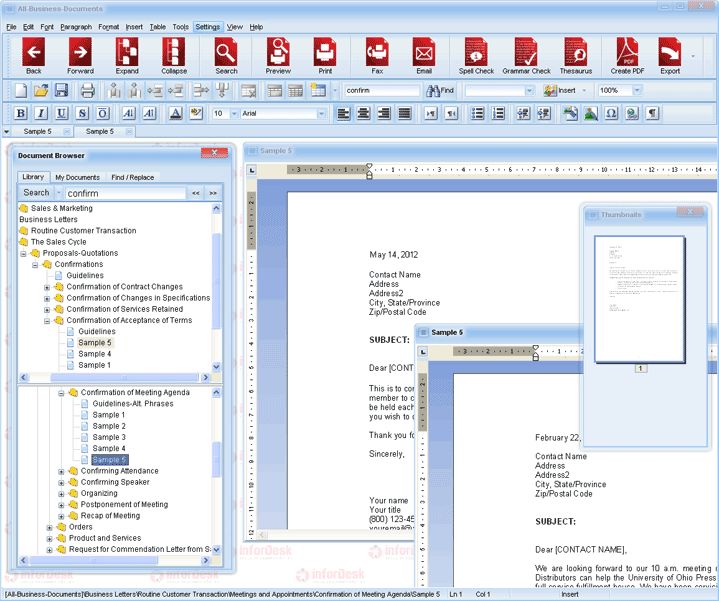
Task: Open the Table menu
Action: tap(157, 27)
